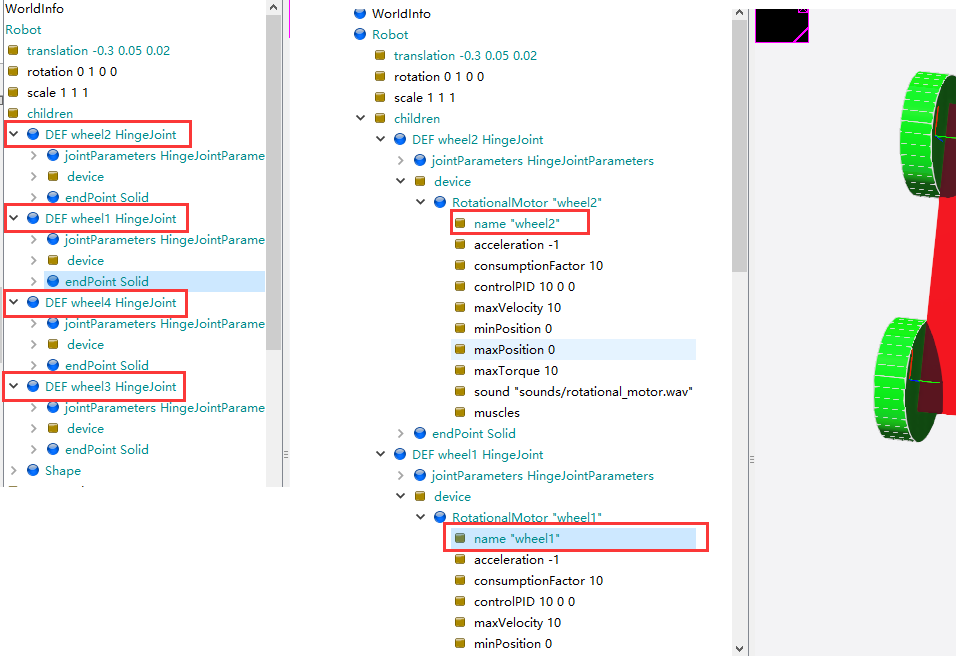The height and width of the screenshot is (660, 956).
Task: Expand jointParameters under DEF wheel1 in right tree
Action: point(401,475)
